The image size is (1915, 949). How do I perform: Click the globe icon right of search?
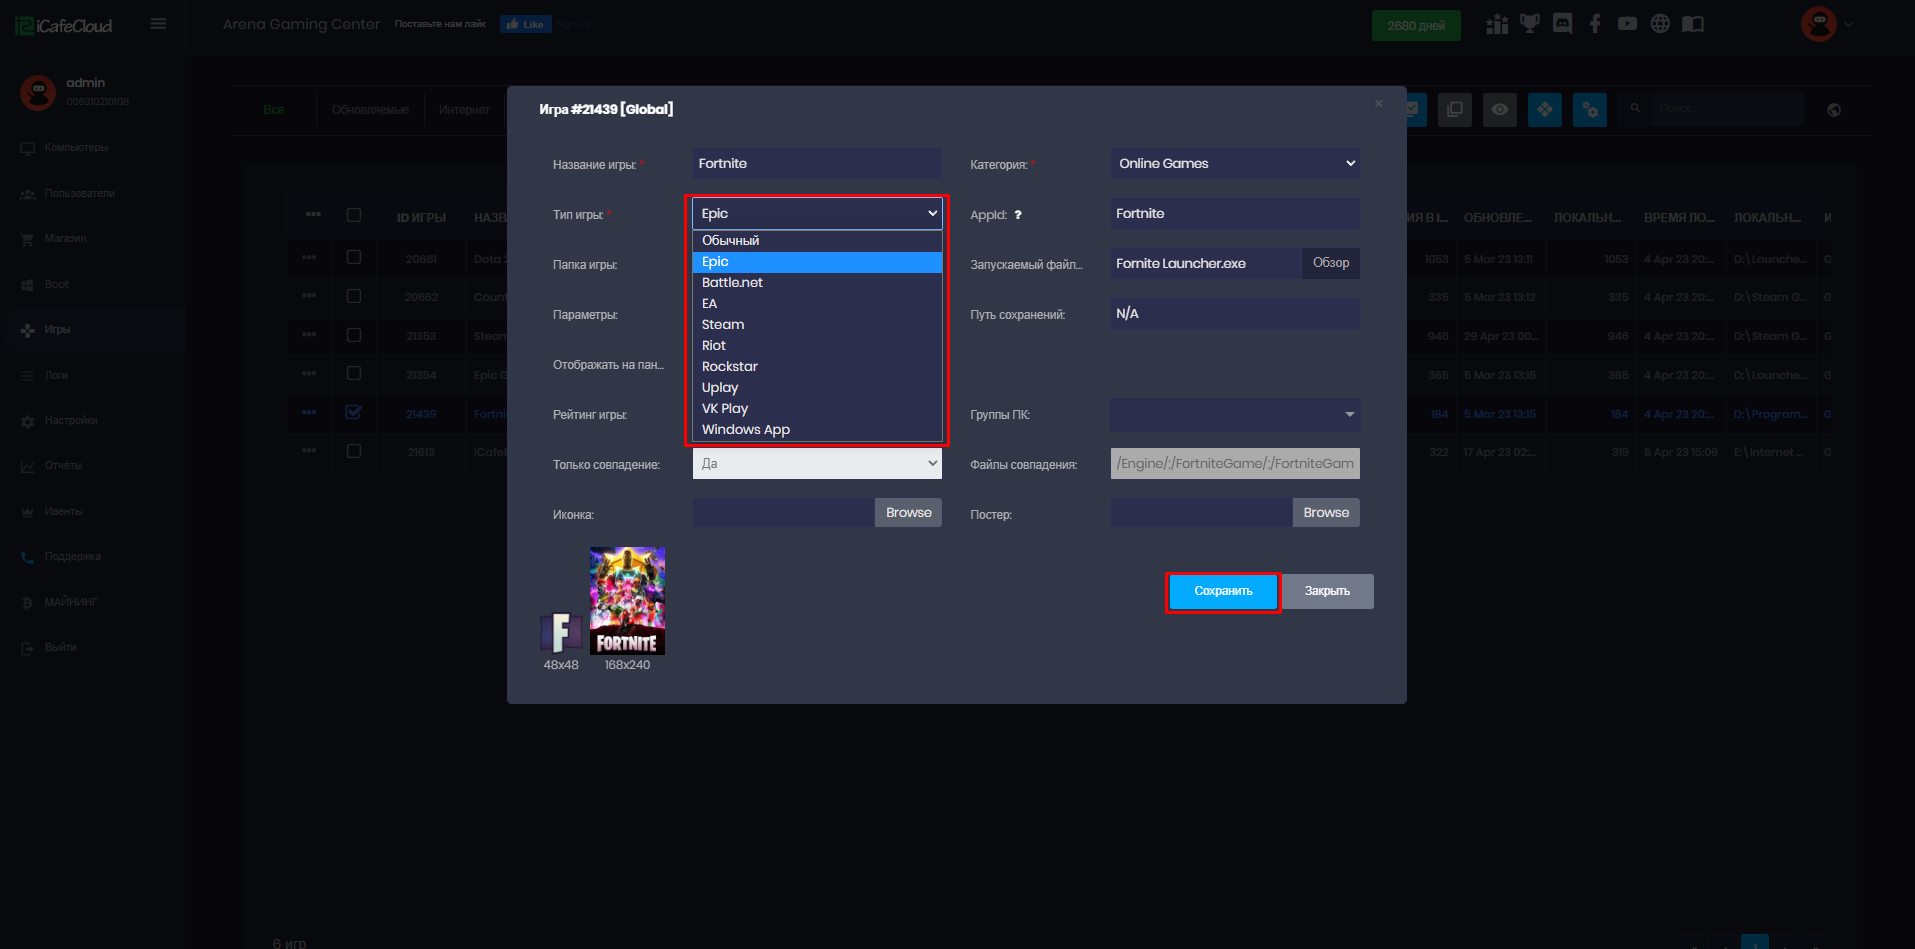pos(1834,110)
